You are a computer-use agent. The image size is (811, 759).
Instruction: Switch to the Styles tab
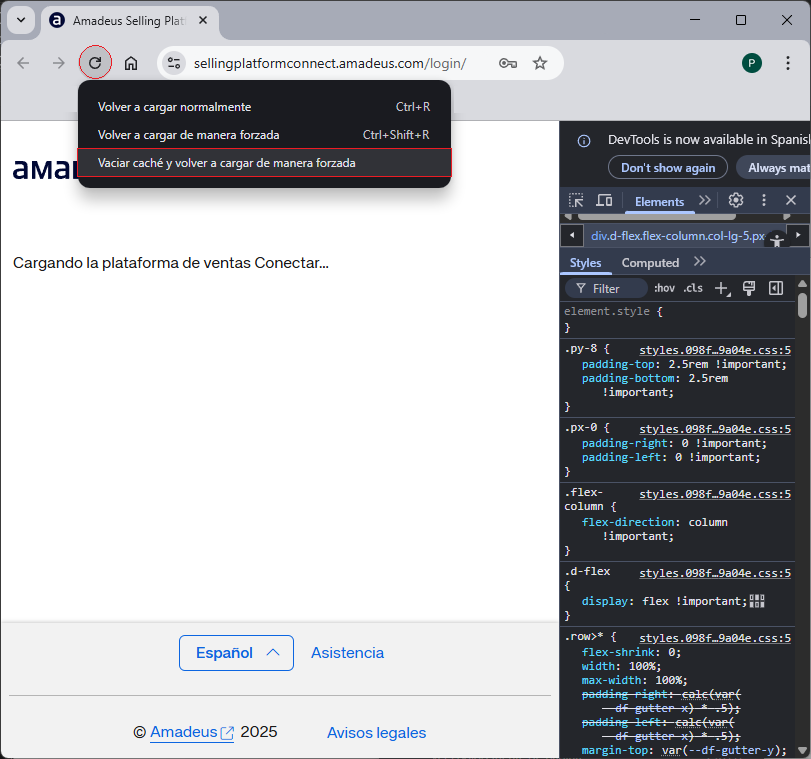pyautogui.click(x=585, y=263)
